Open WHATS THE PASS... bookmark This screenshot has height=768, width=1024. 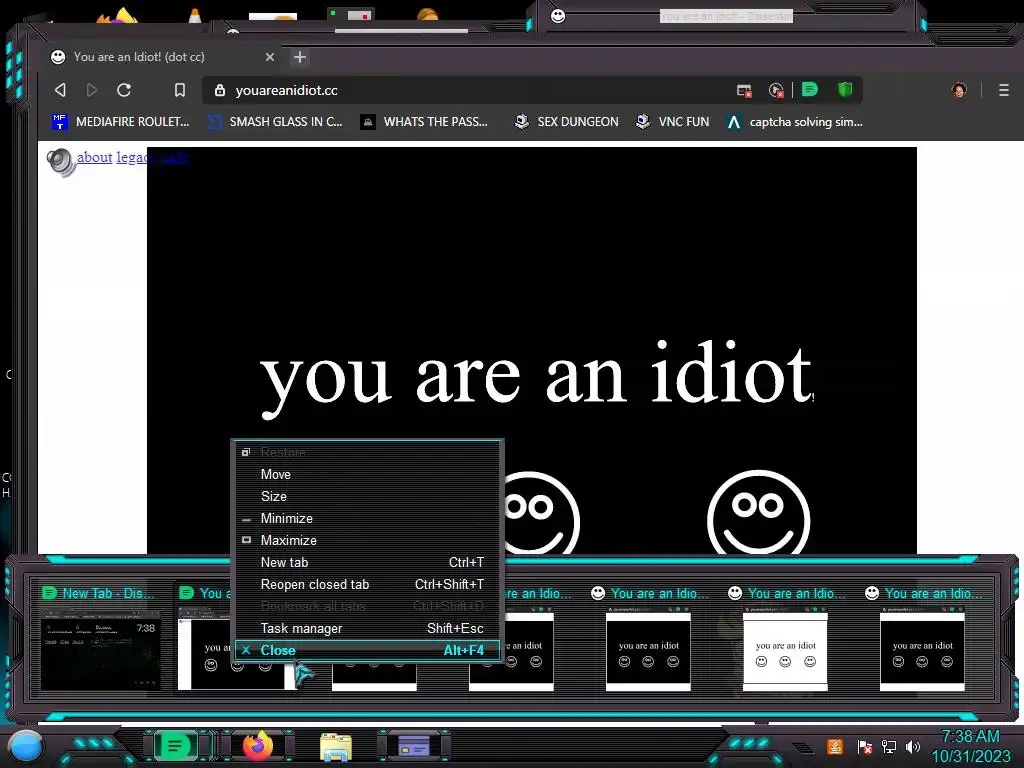tap(424, 121)
